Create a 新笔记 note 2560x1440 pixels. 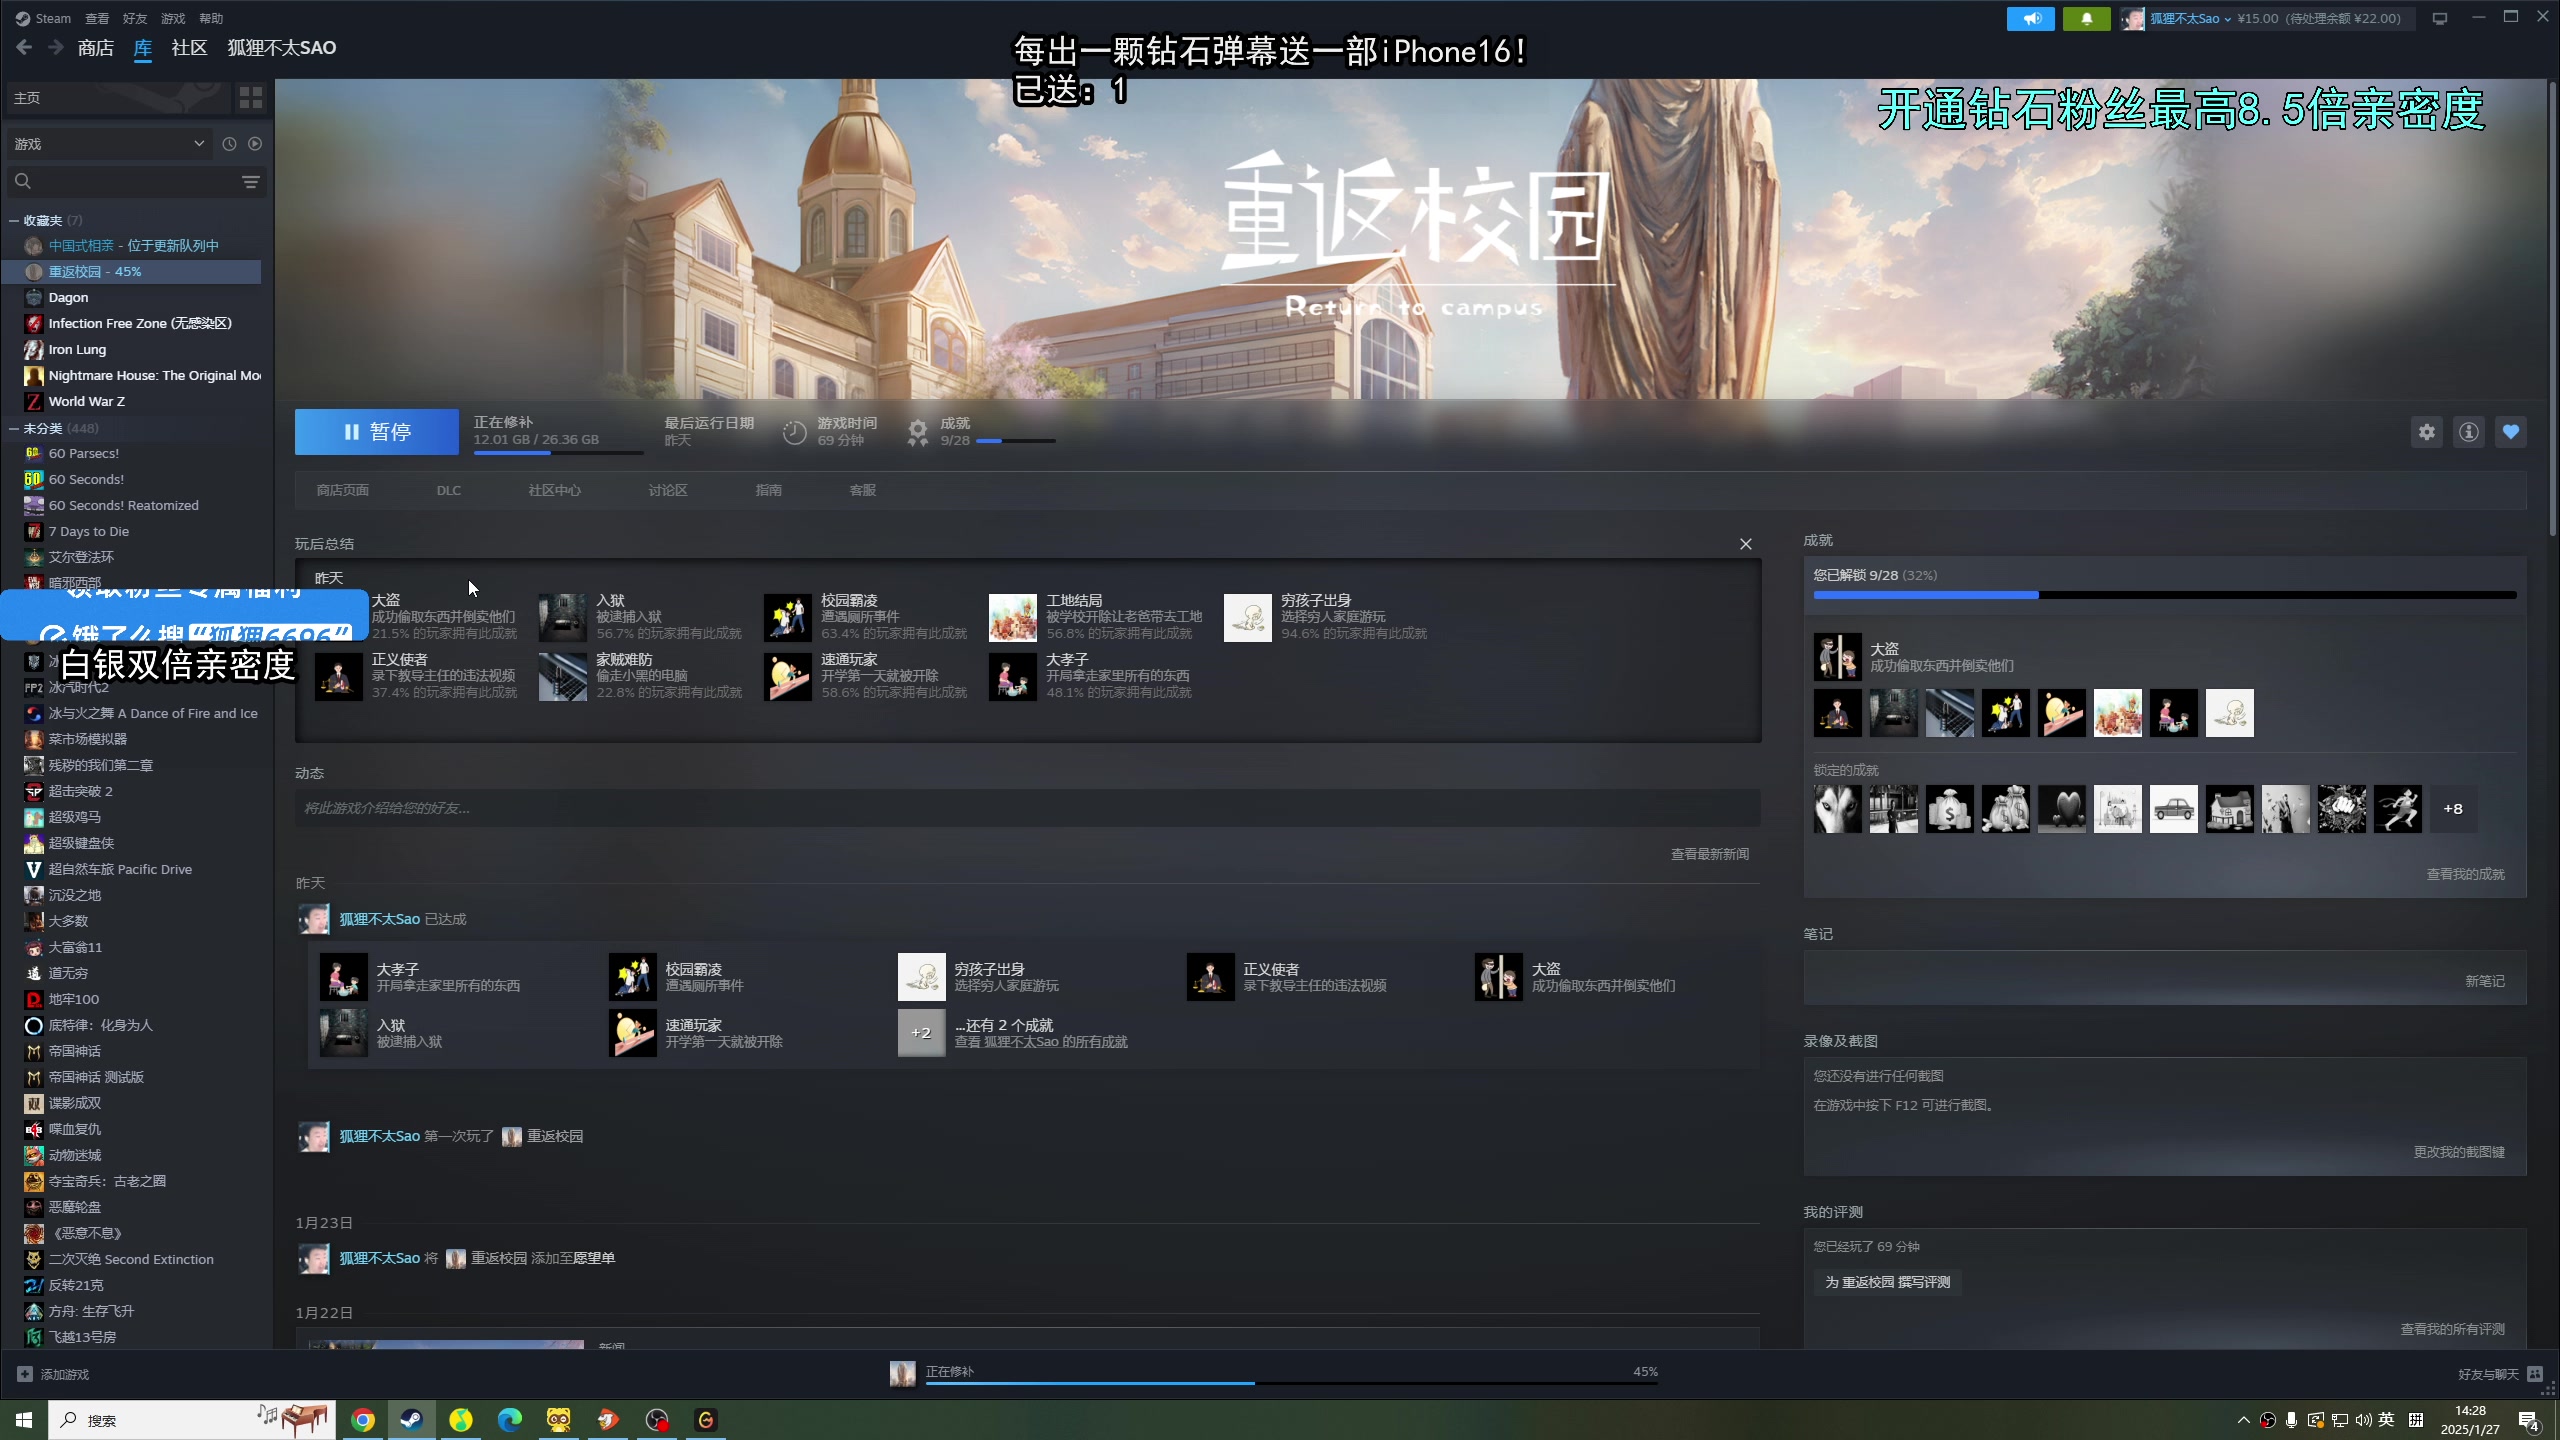pos(2485,981)
